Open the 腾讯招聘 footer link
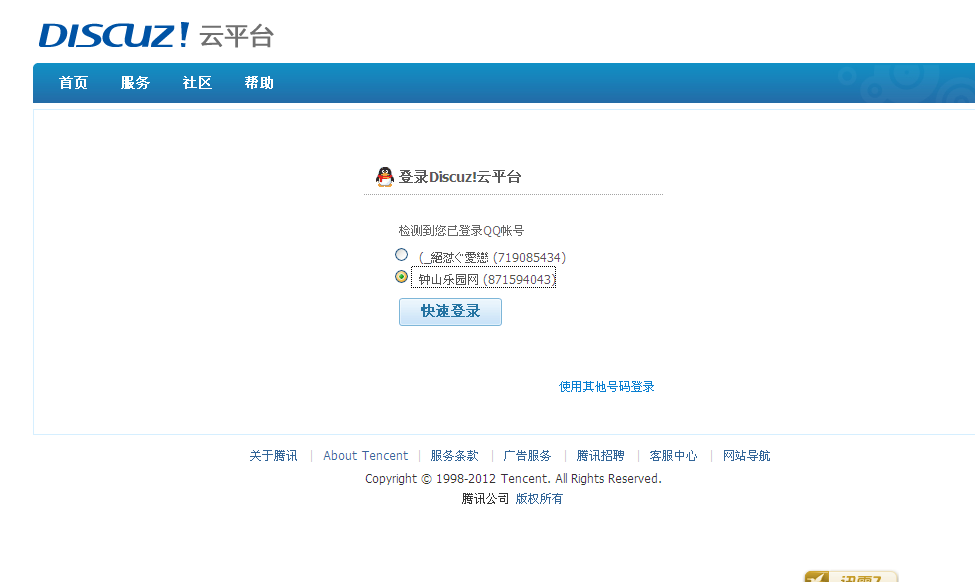975x582 pixels. (601, 456)
